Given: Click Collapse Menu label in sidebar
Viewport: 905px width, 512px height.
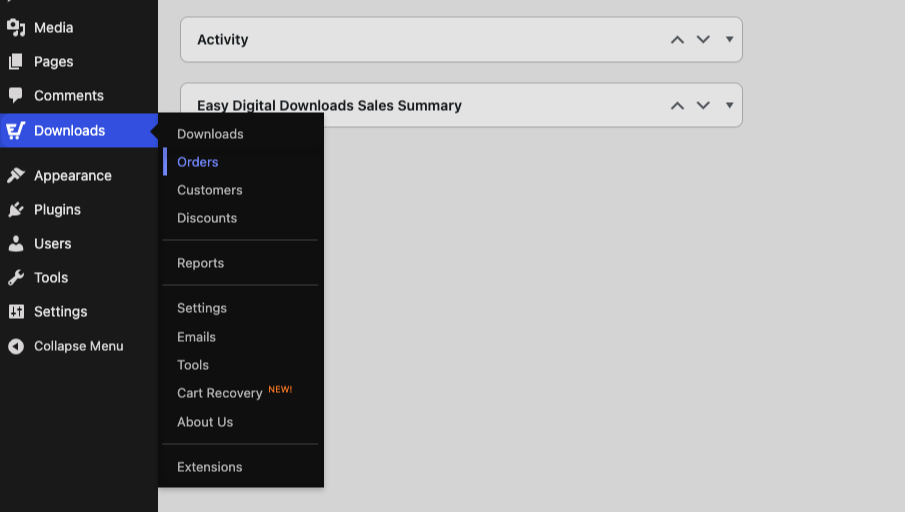Looking at the screenshot, I should pyautogui.click(x=78, y=346).
